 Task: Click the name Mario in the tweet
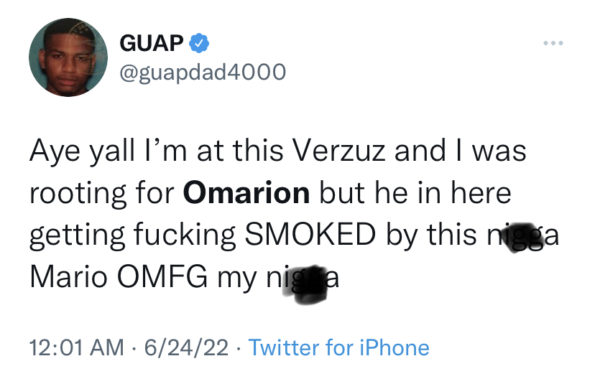pyautogui.click(x=68, y=277)
